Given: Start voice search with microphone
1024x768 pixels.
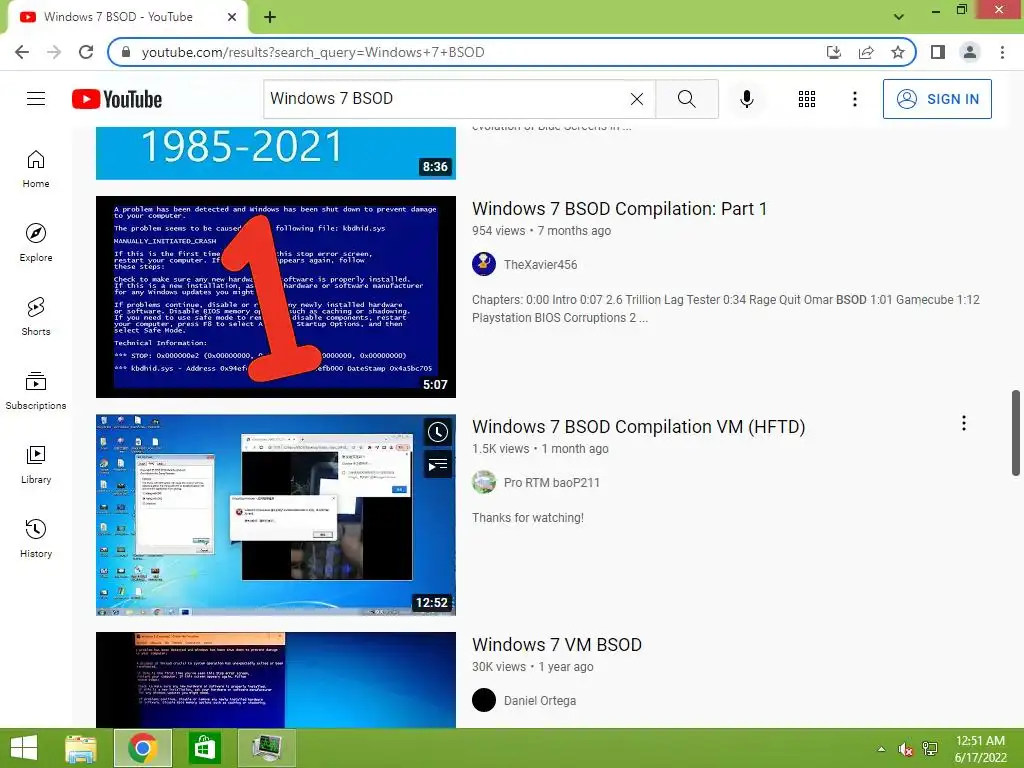Looking at the screenshot, I should coord(746,99).
